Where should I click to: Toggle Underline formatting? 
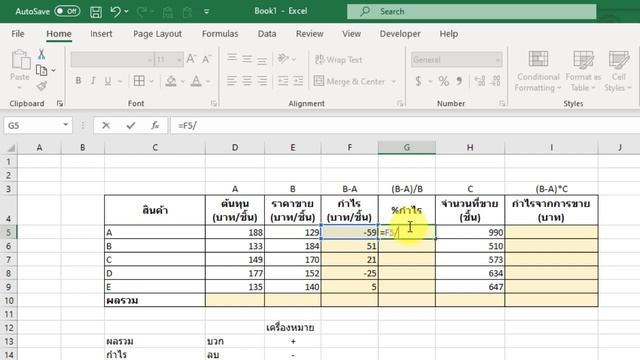[x=108, y=81]
